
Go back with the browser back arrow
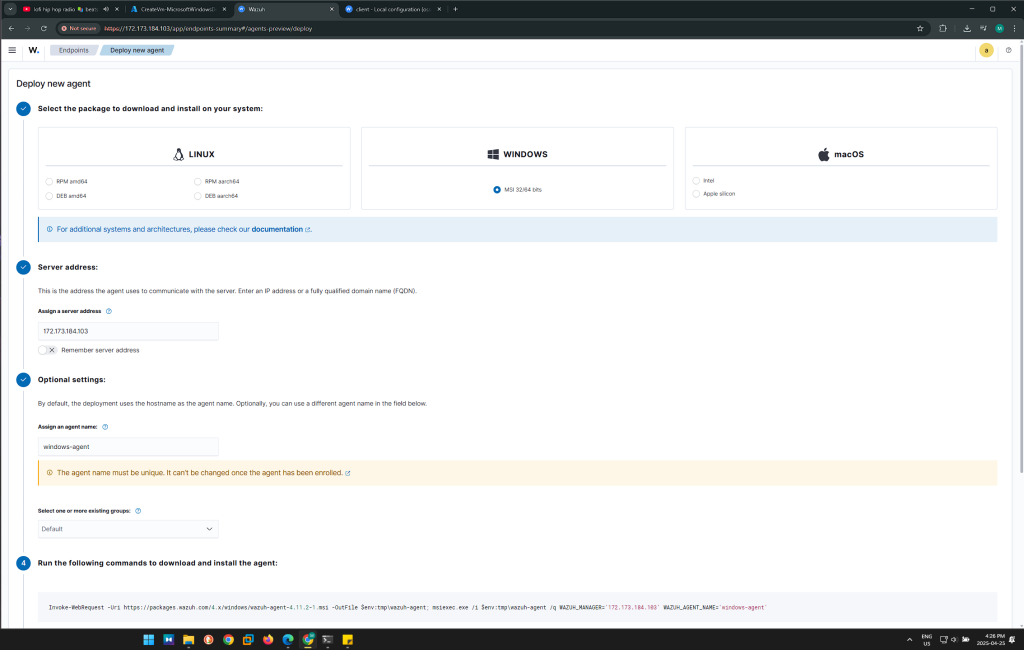coord(11,29)
